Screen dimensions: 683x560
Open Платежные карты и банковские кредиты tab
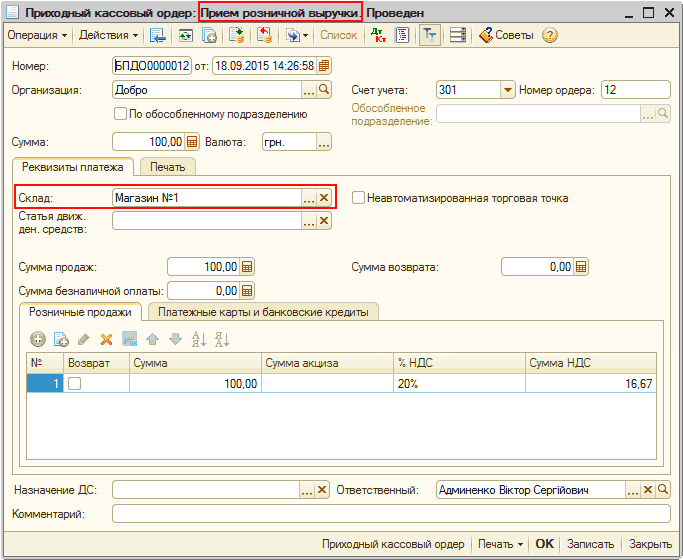pyautogui.click(x=262, y=312)
